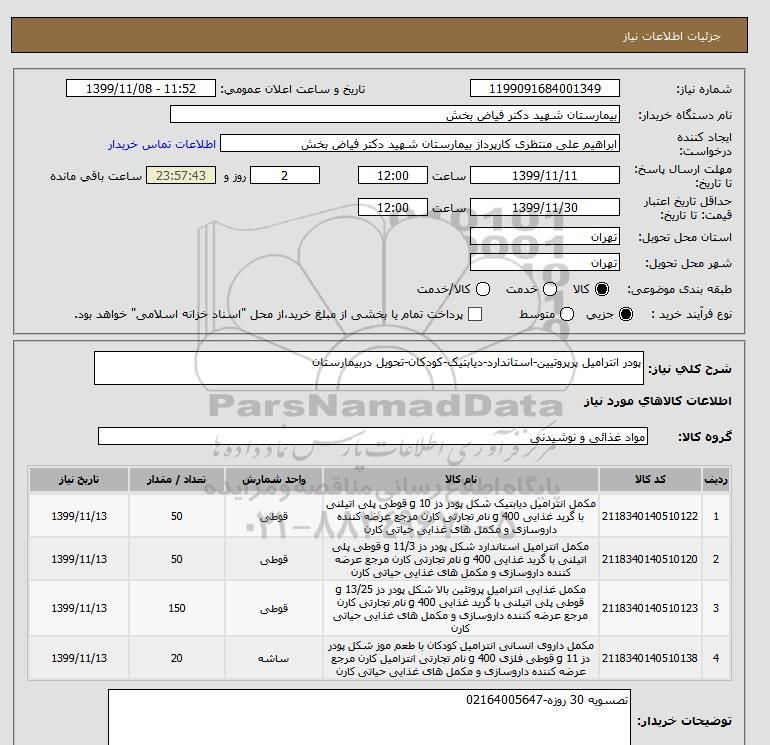
Task: Click the جزئیات اطلاعات نیاز page header
Action: (x=671, y=36)
